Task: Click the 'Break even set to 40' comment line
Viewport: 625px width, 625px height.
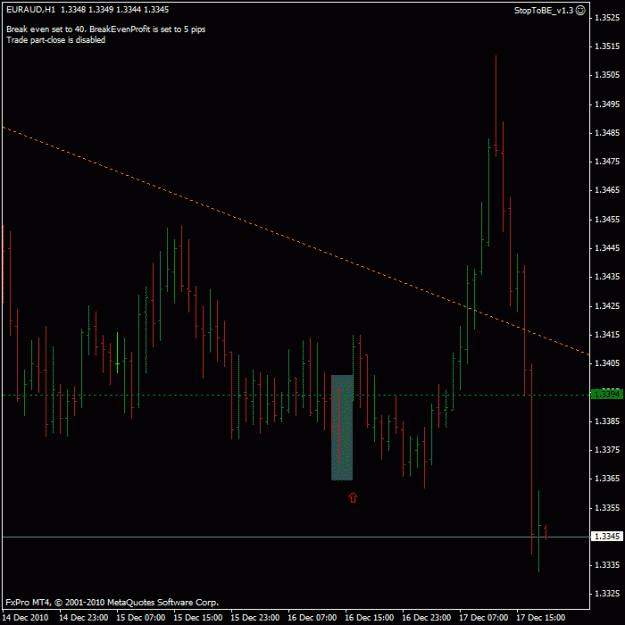Action: coord(106,29)
